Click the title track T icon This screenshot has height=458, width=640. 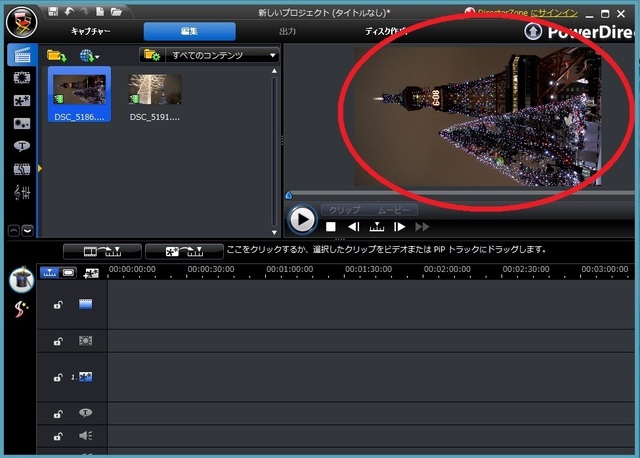pos(85,413)
